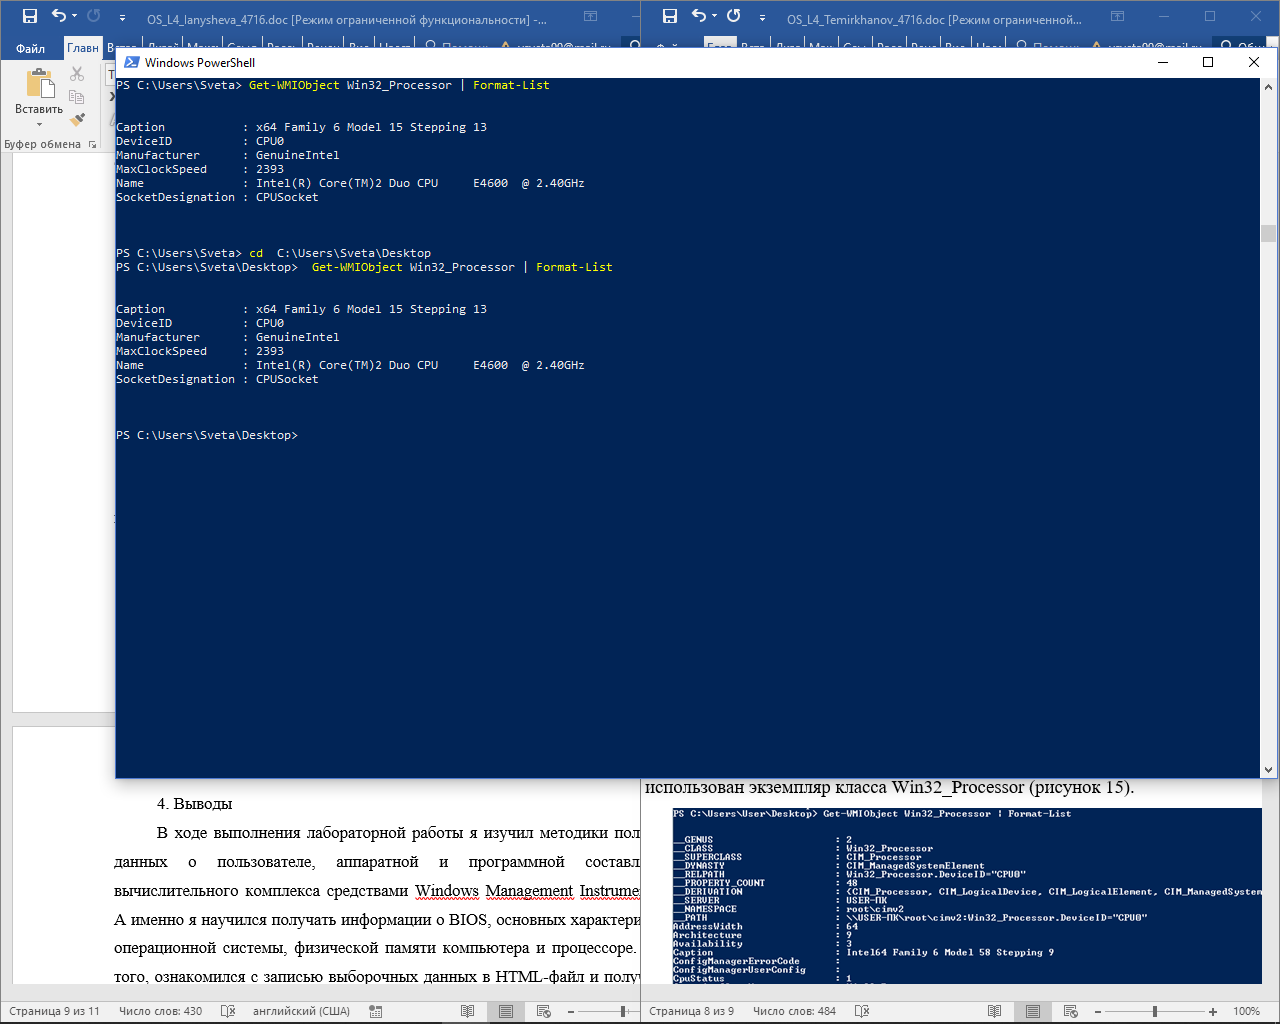This screenshot has width=1280, height=1024.
Task: Switch right document to Read Mode view
Action: pos(994,1011)
